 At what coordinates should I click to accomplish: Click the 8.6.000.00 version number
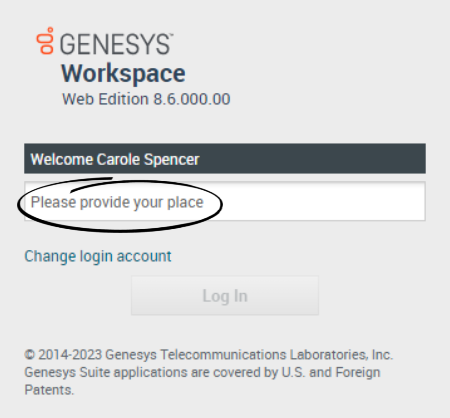(x=192, y=99)
